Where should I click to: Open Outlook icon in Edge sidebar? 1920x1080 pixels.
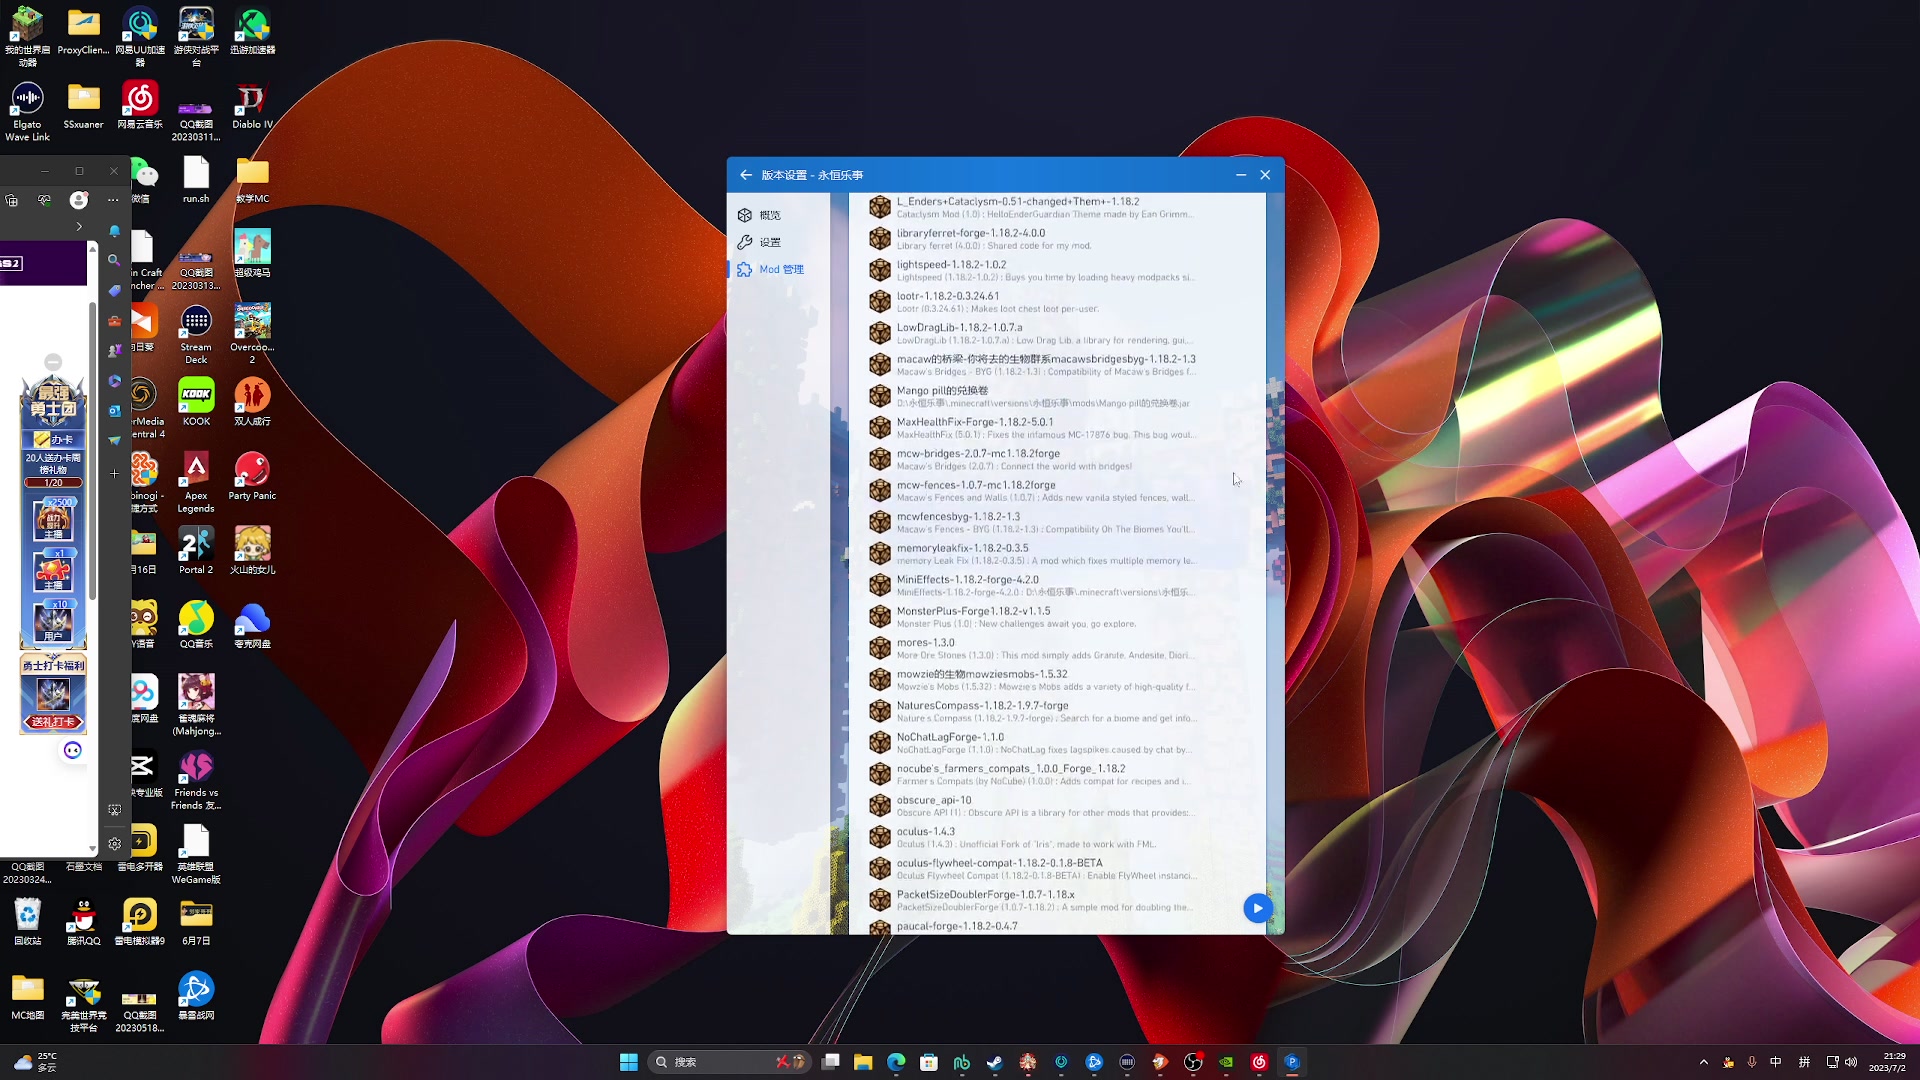click(114, 411)
